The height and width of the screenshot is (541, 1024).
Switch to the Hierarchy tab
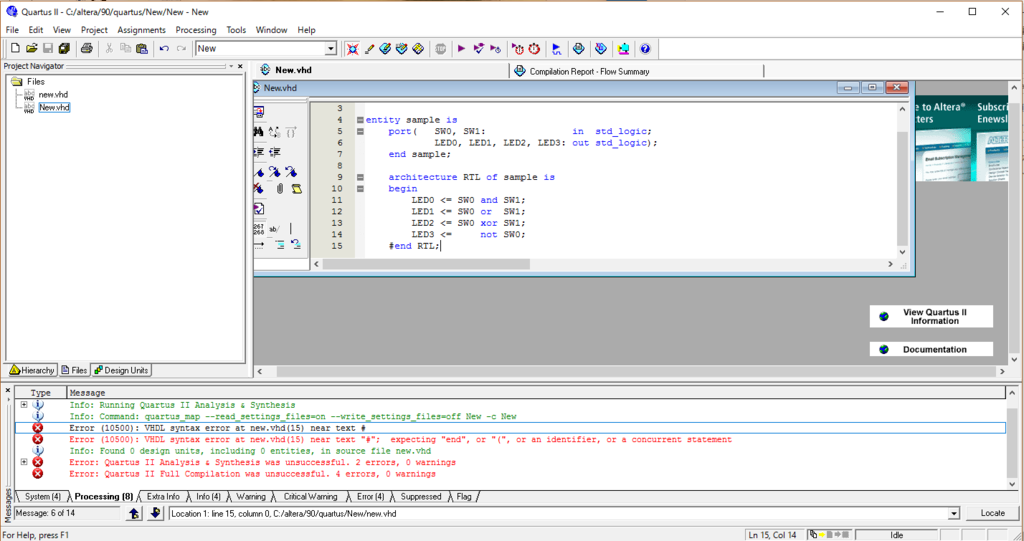tap(32, 370)
